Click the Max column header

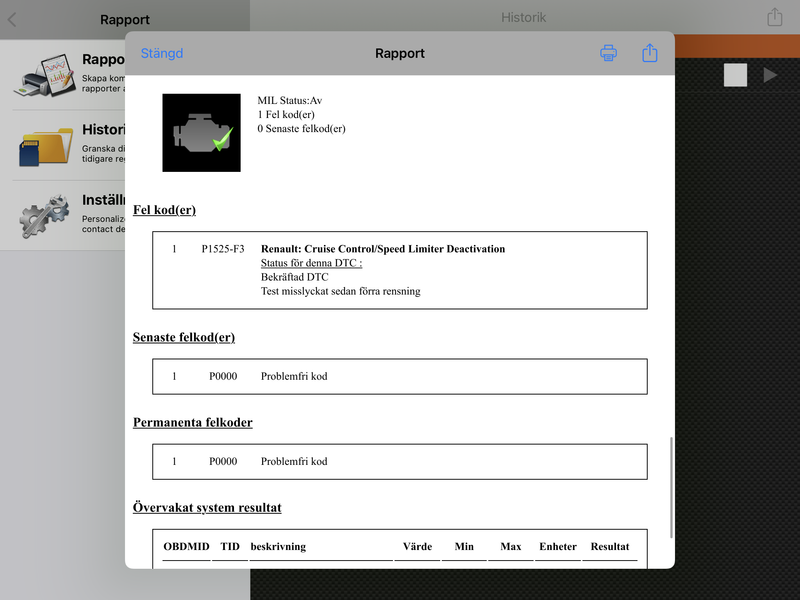511,546
